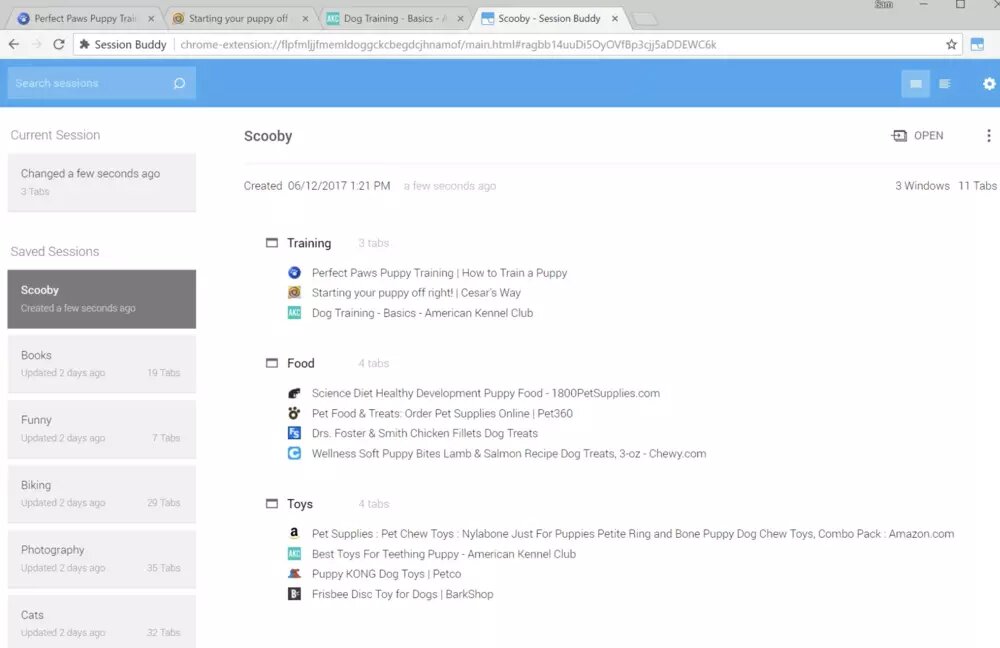
Task: Click the Session Buddy extension toolbar icon
Action: pyautogui.click(x=977, y=44)
